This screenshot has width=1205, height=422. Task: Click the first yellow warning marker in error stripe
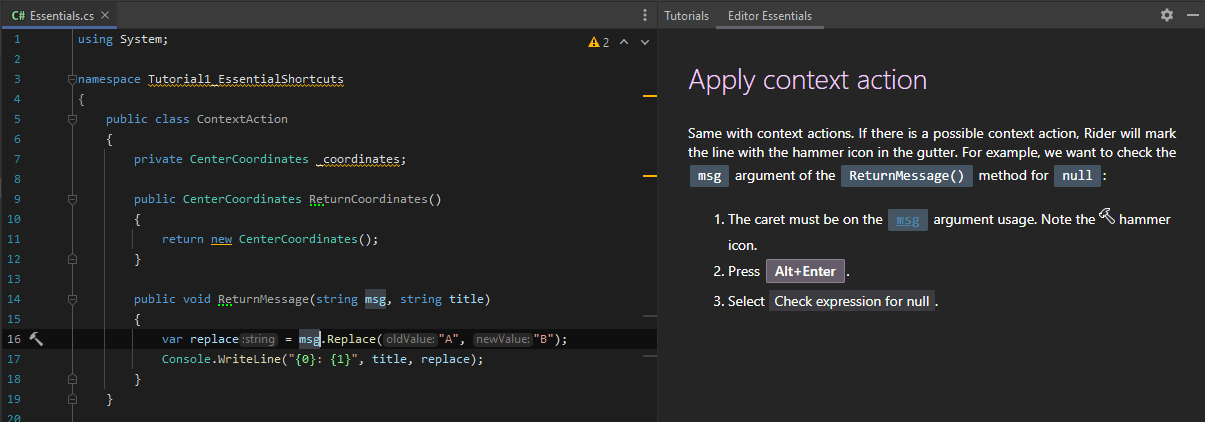click(649, 96)
